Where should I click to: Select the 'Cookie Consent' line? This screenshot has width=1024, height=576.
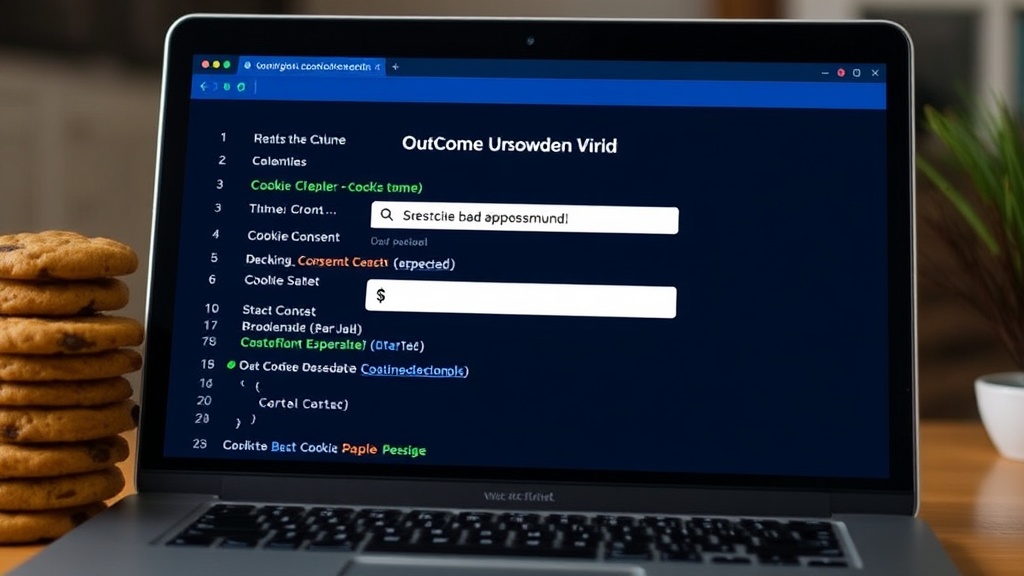(x=293, y=237)
